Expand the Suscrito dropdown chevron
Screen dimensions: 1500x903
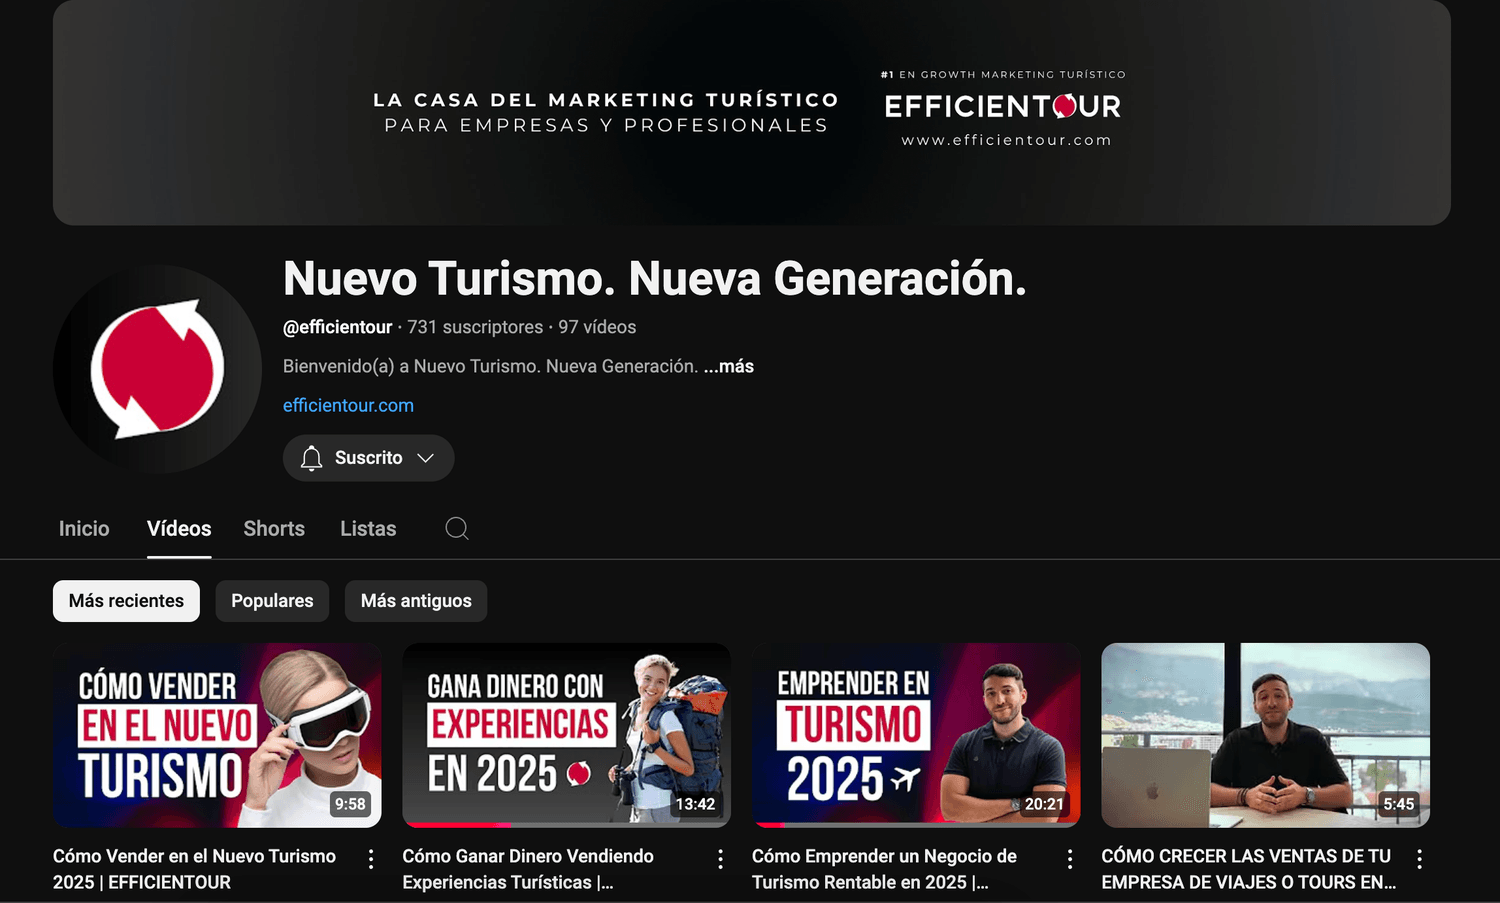[x=426, y=458]
